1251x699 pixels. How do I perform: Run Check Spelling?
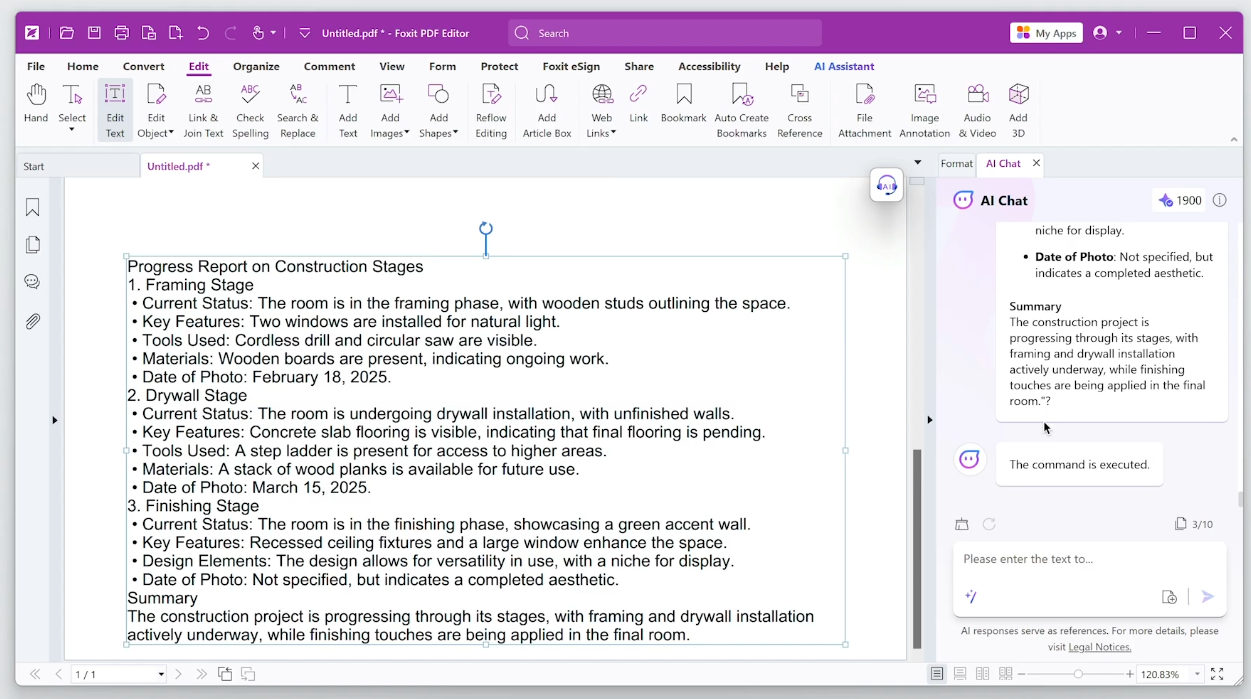(251, 110)
